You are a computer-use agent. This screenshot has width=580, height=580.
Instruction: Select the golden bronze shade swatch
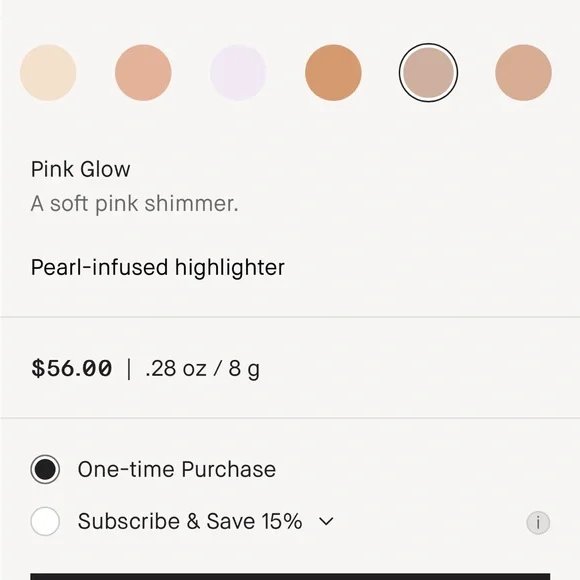tap(333, 72)
